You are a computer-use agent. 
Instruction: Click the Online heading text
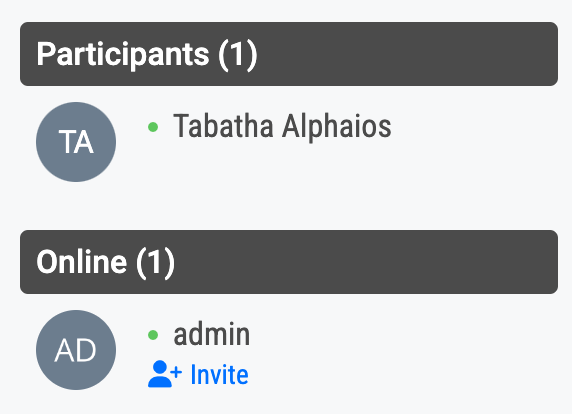coord(82,262)
